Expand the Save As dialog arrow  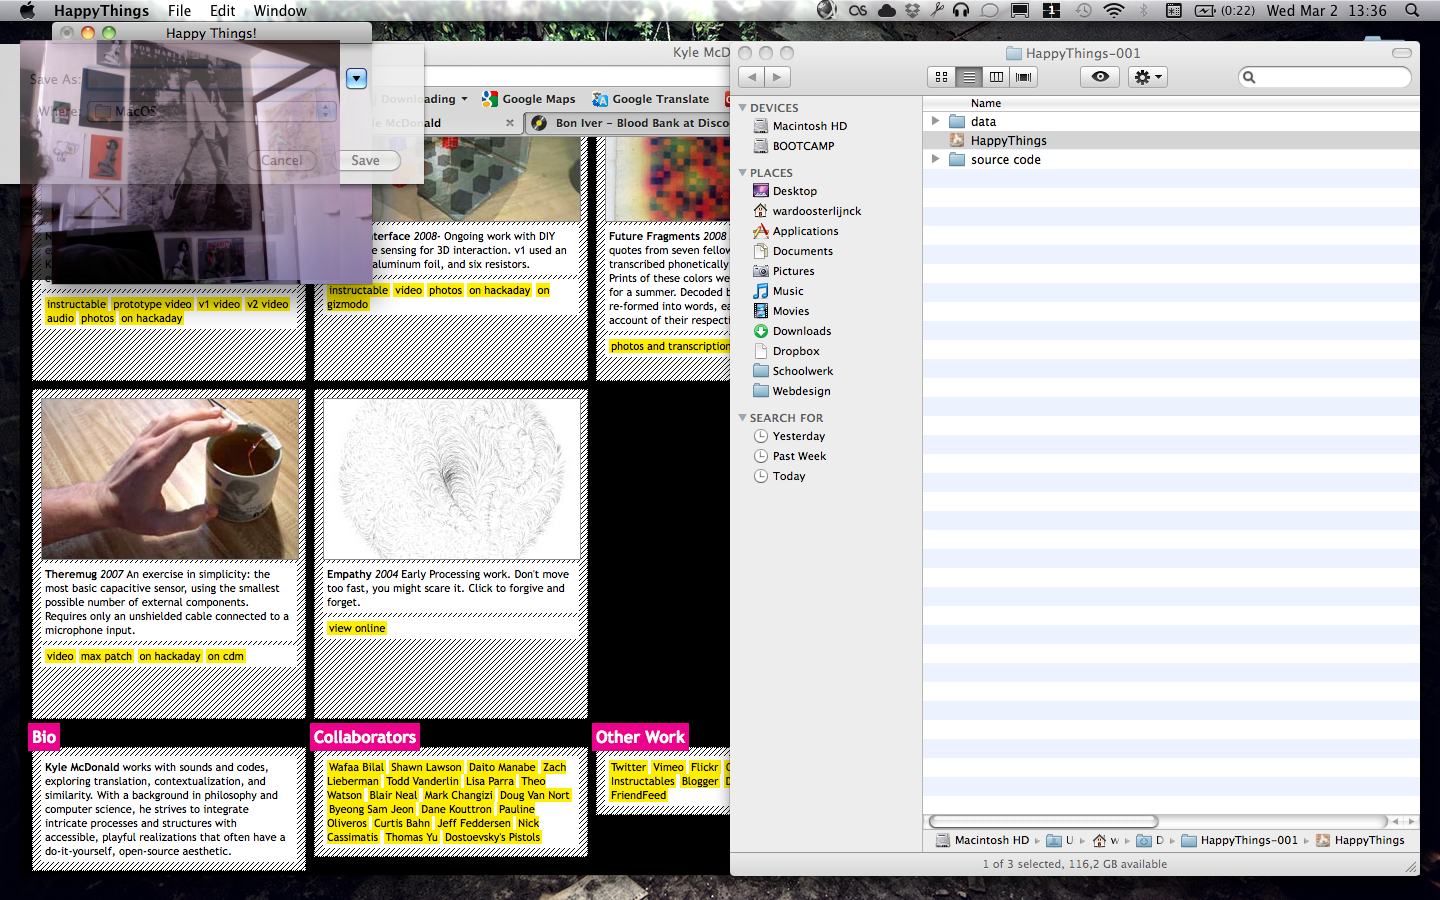356,78
